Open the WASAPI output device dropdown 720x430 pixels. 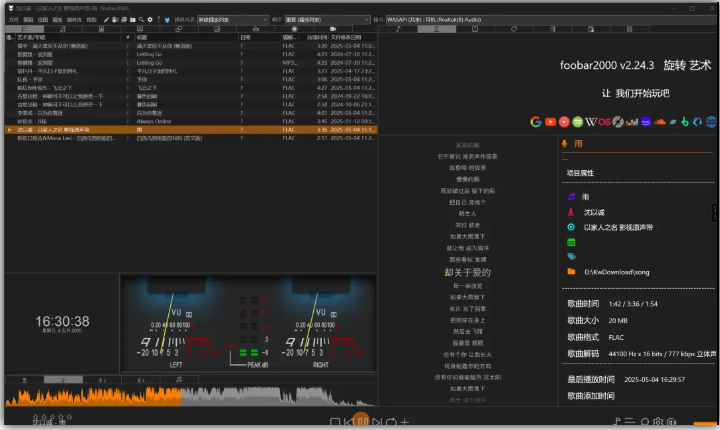(x=551, y=20)
